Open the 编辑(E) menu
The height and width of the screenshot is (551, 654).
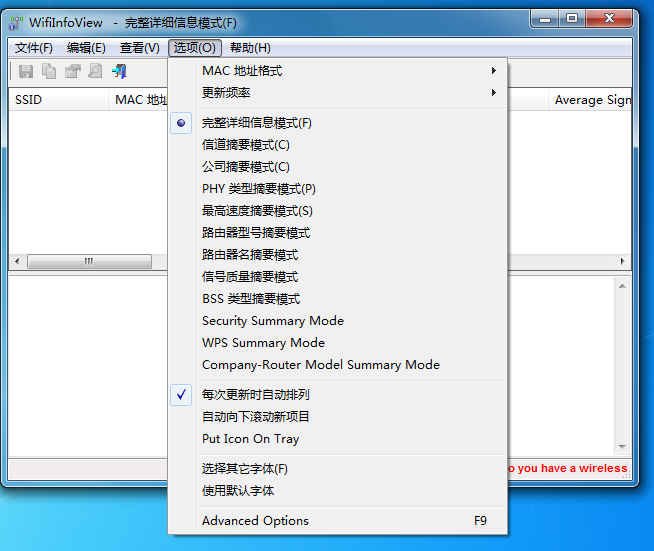(86, 48)
